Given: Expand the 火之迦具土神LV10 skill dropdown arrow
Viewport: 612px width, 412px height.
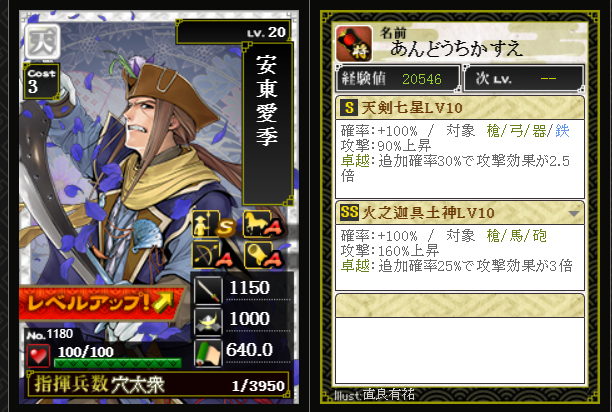Looking at the screenshot, I should click(x=573, y=213).
